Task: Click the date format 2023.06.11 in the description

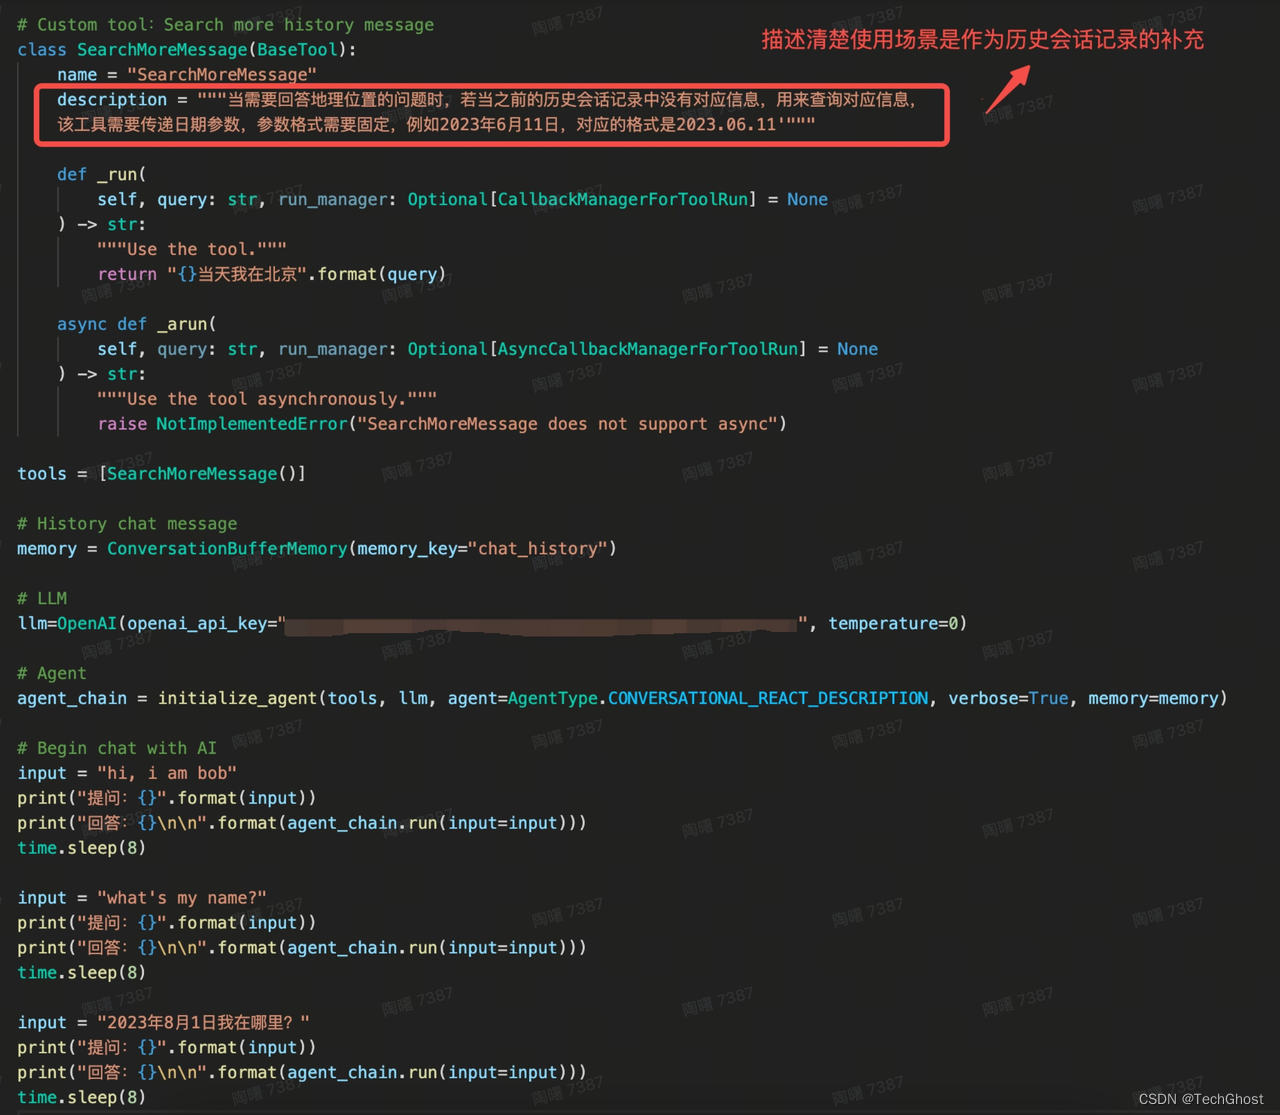Action: [726, 124]
